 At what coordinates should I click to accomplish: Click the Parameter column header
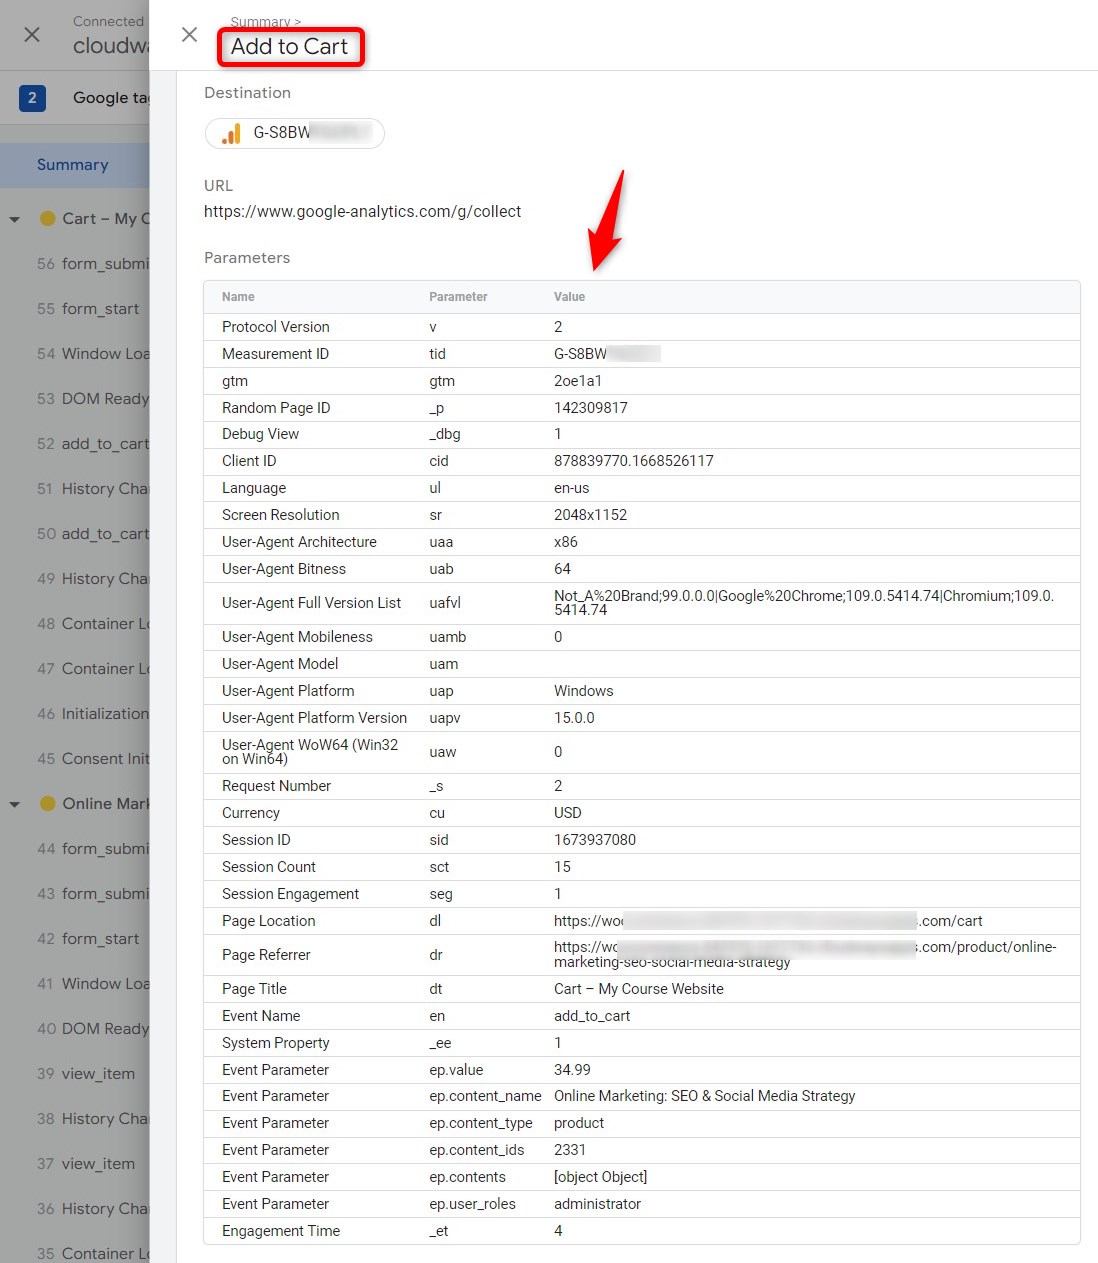(458, 297)
